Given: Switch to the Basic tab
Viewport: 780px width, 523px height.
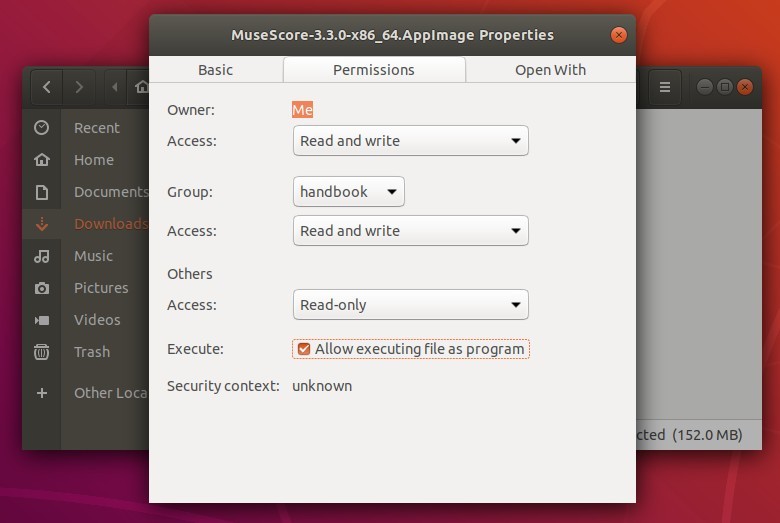Looking at the screenshot, I should coord(215,70).
